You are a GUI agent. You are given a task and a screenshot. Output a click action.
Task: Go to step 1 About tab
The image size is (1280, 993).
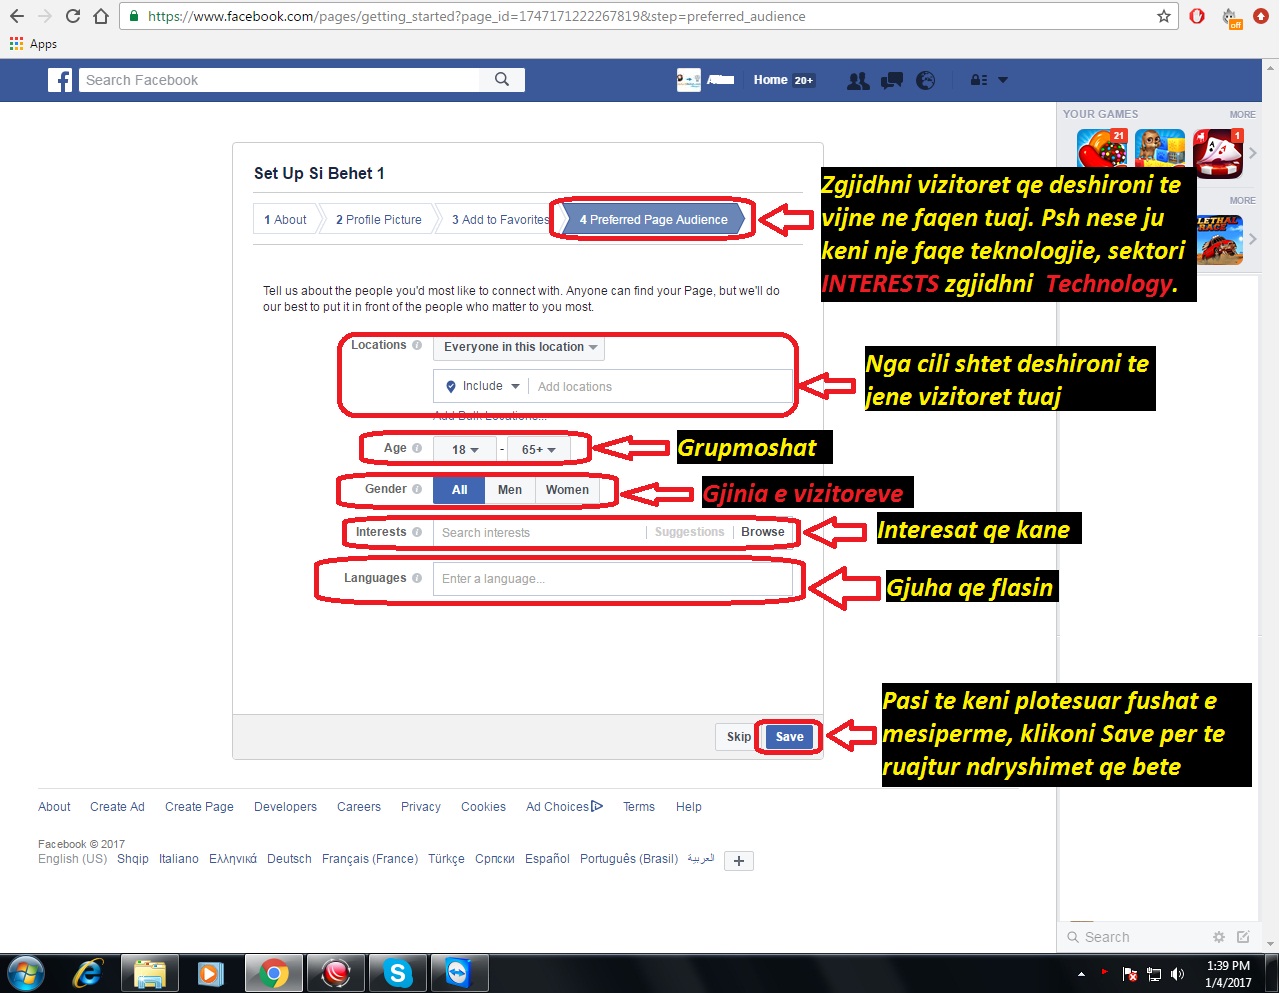tap(286, 220)
